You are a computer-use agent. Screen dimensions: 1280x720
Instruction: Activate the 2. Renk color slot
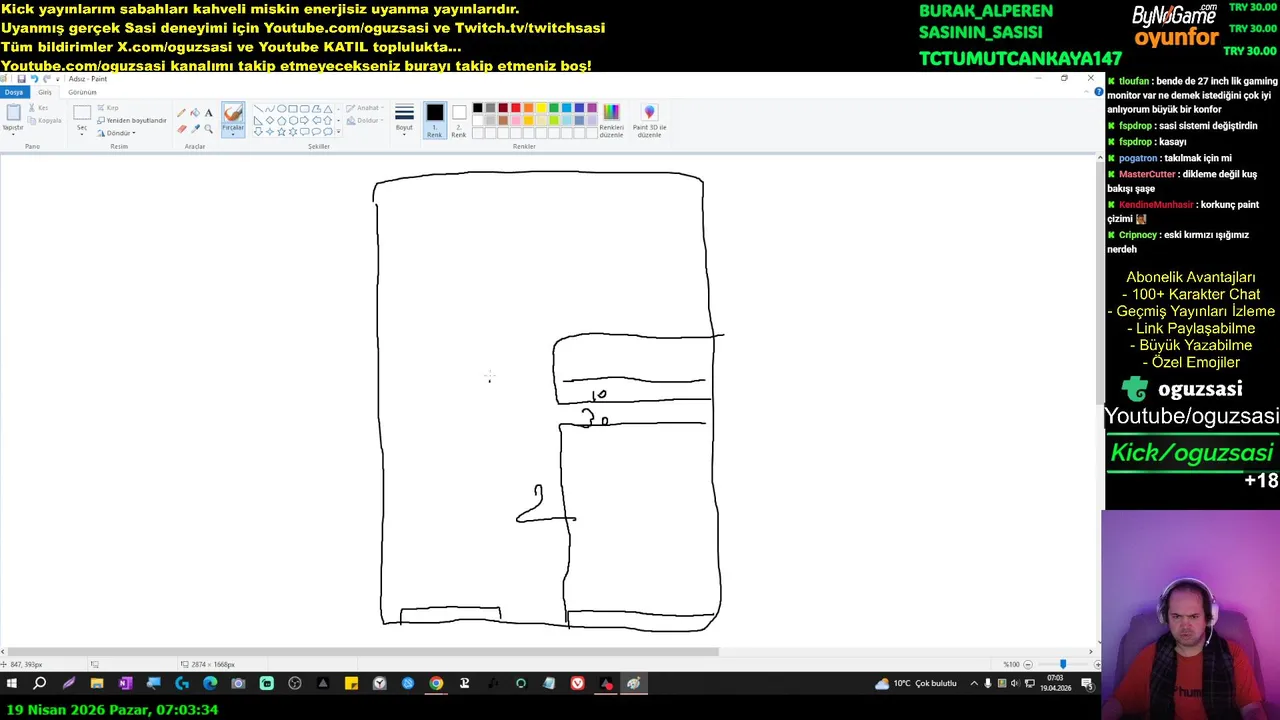pos(459,120)
